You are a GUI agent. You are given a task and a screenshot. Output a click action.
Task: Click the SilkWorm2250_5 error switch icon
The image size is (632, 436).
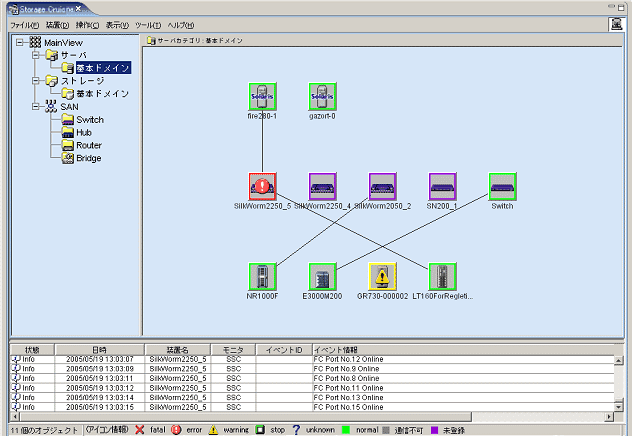(x=262, y=187)
